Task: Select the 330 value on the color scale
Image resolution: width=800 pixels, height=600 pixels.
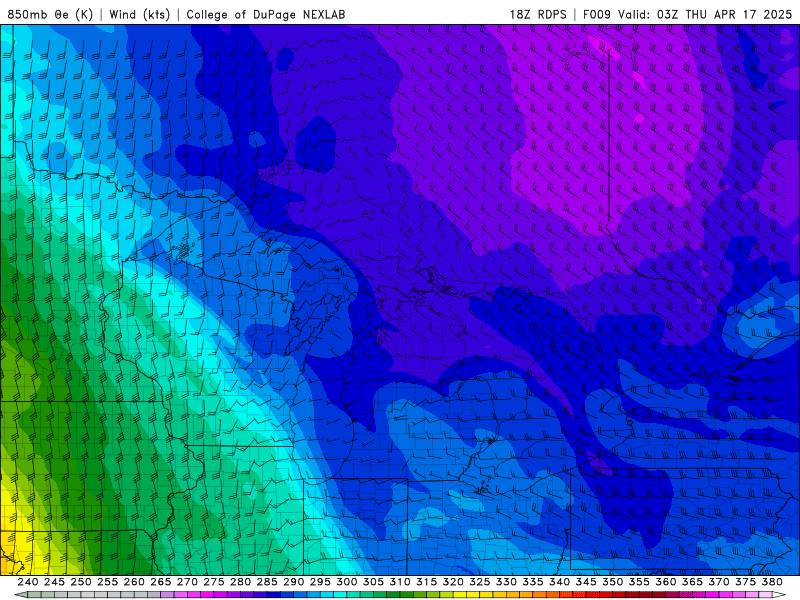Action: coord(506,582)
